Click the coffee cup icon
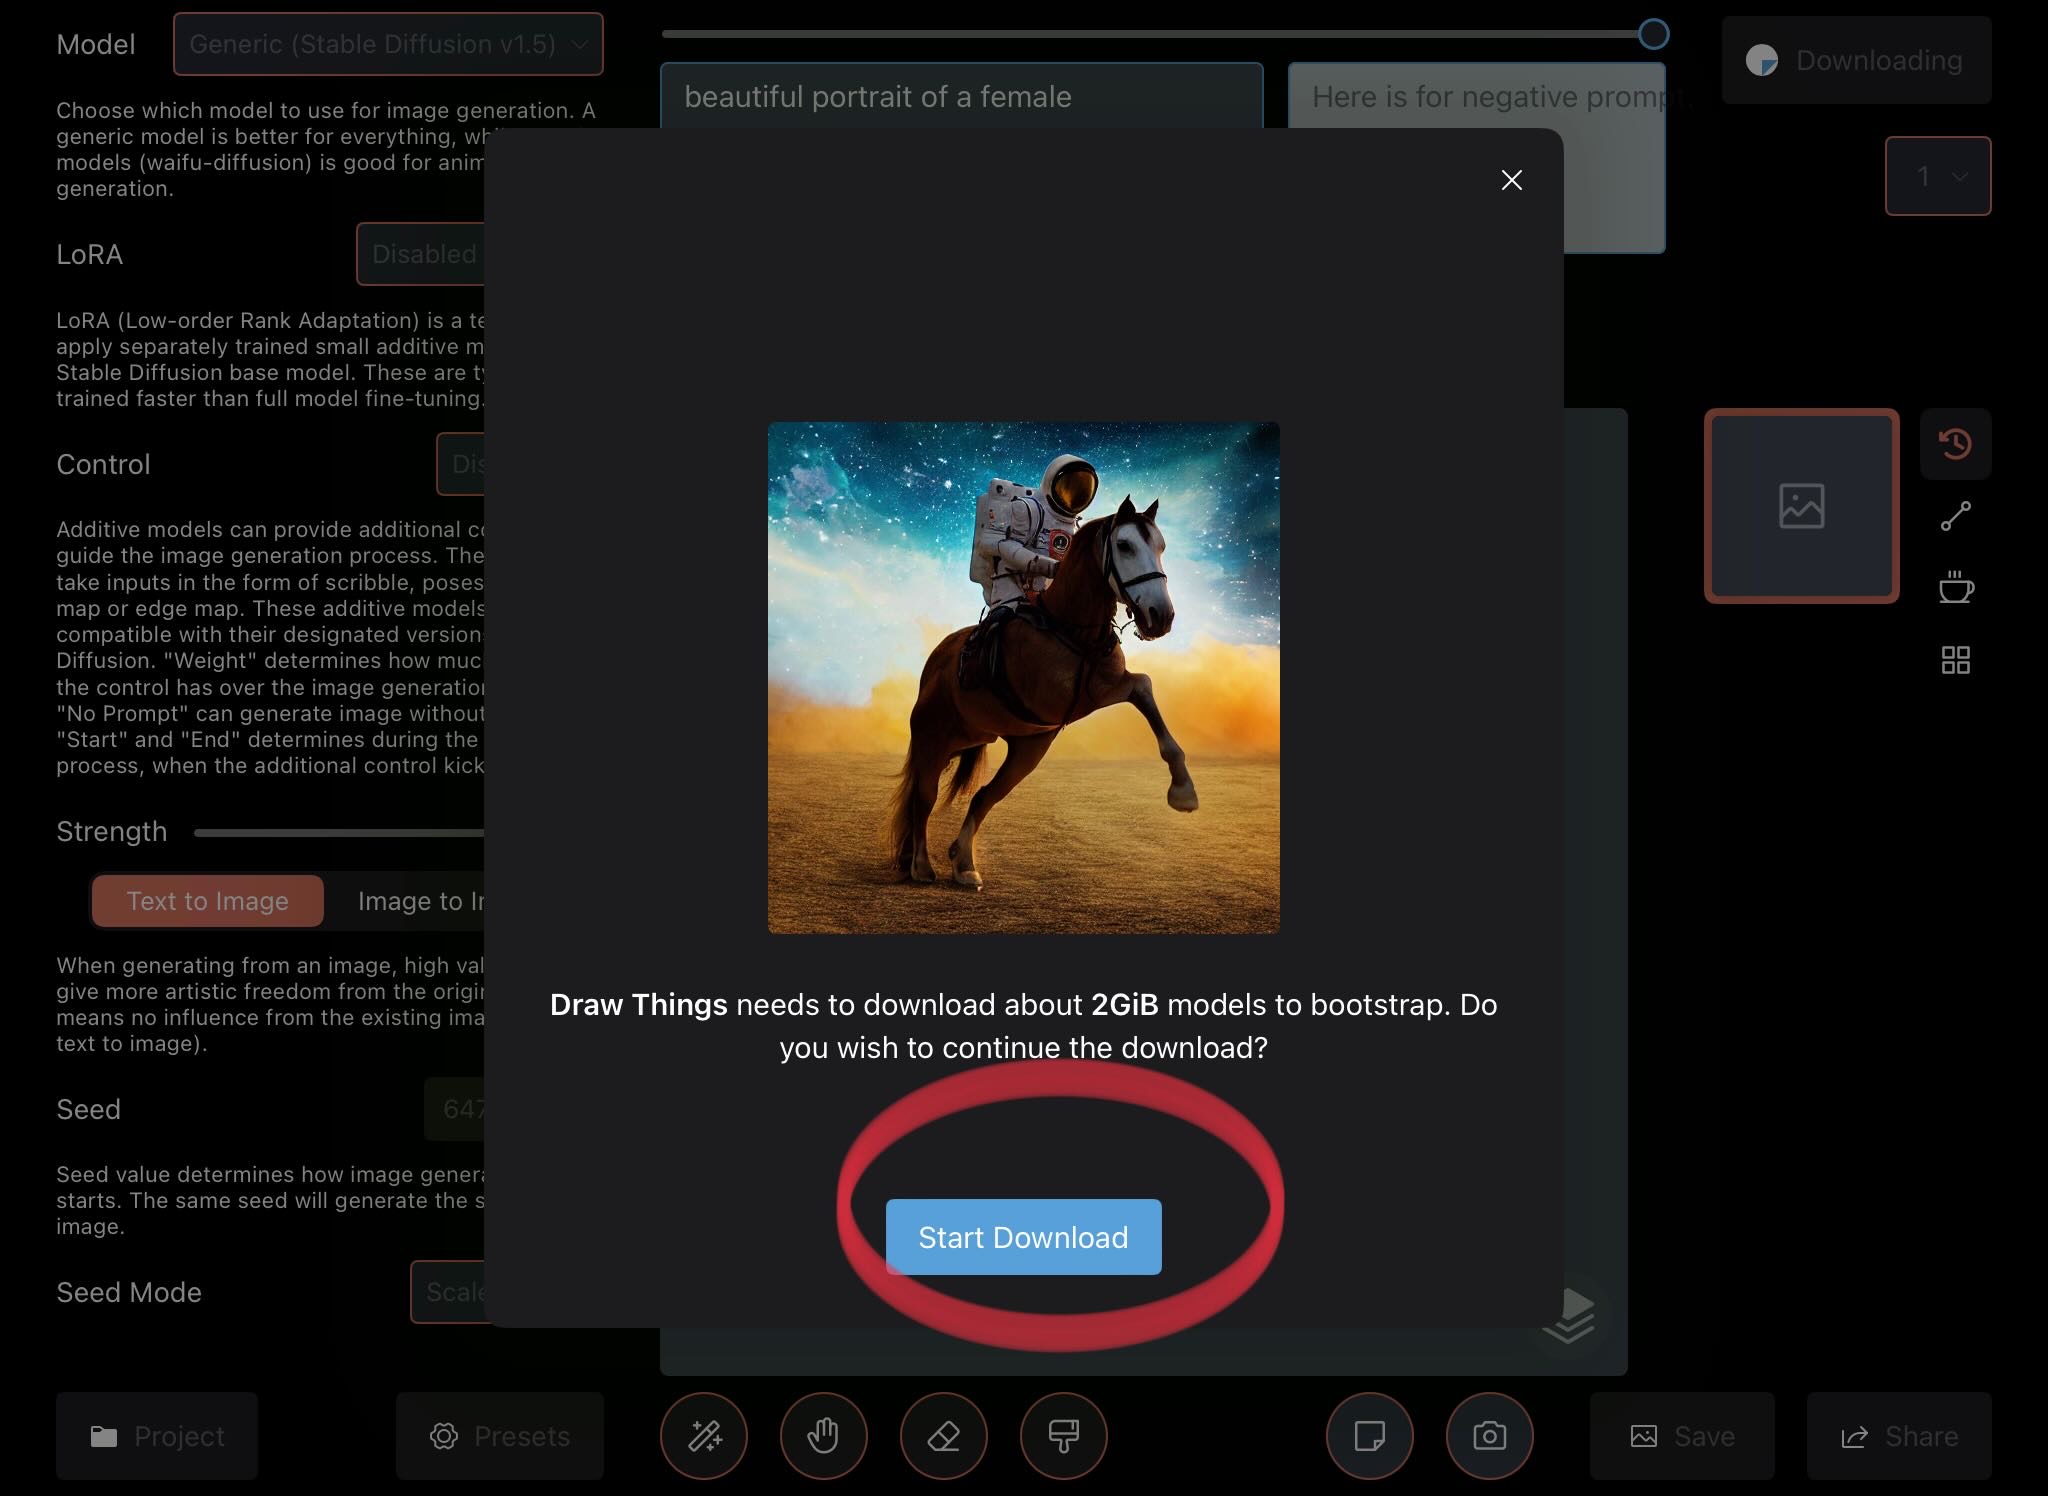 [x=1955, y=587]
